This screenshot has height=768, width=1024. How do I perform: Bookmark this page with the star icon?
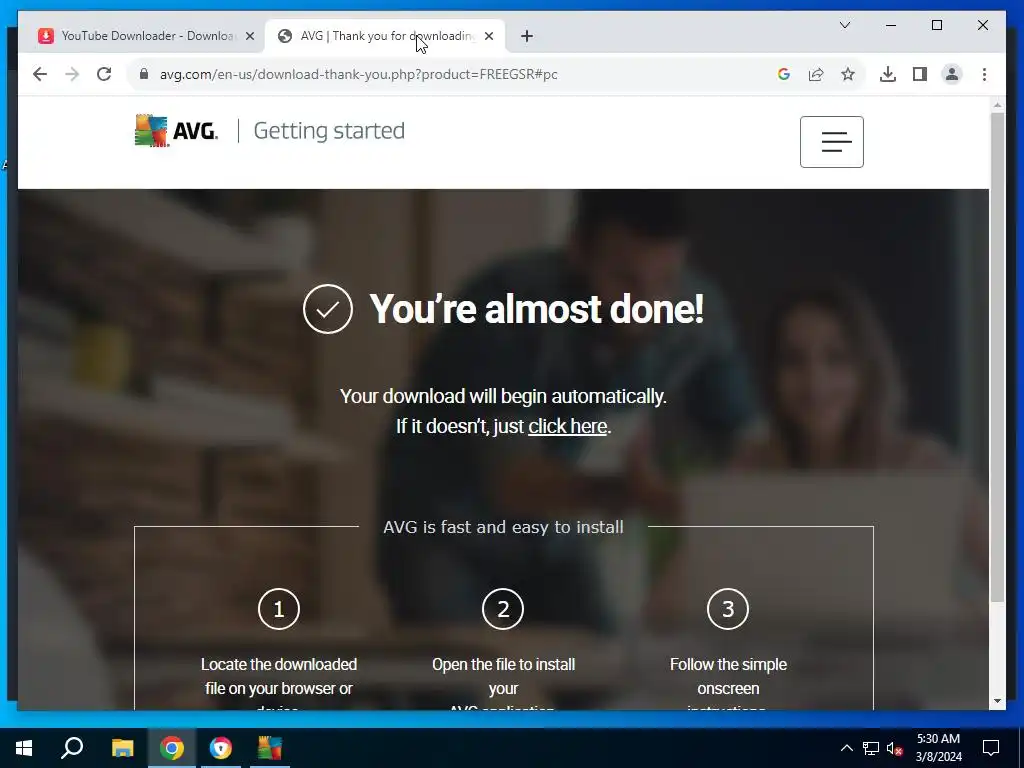click(x=848, y=74)
